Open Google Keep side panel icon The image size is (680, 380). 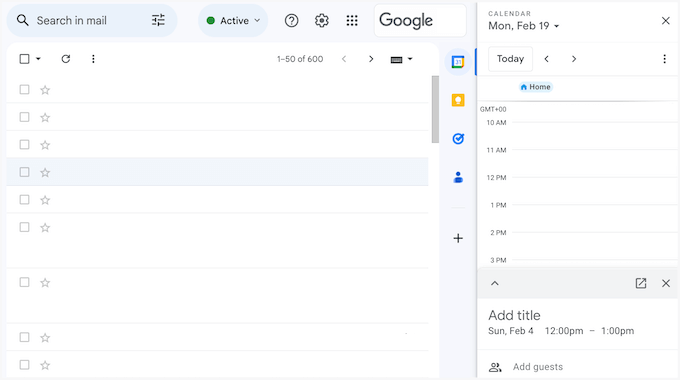(458, 100)
